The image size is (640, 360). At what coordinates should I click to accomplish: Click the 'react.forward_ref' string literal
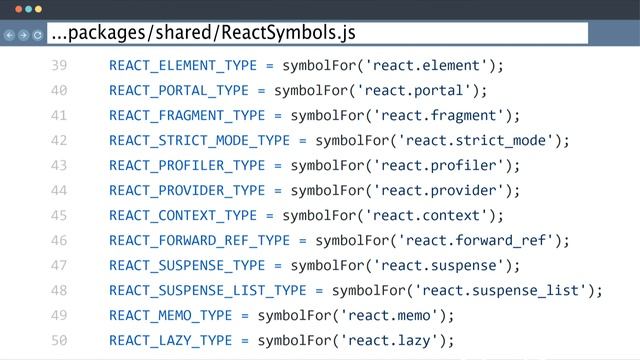coord(476,241)
